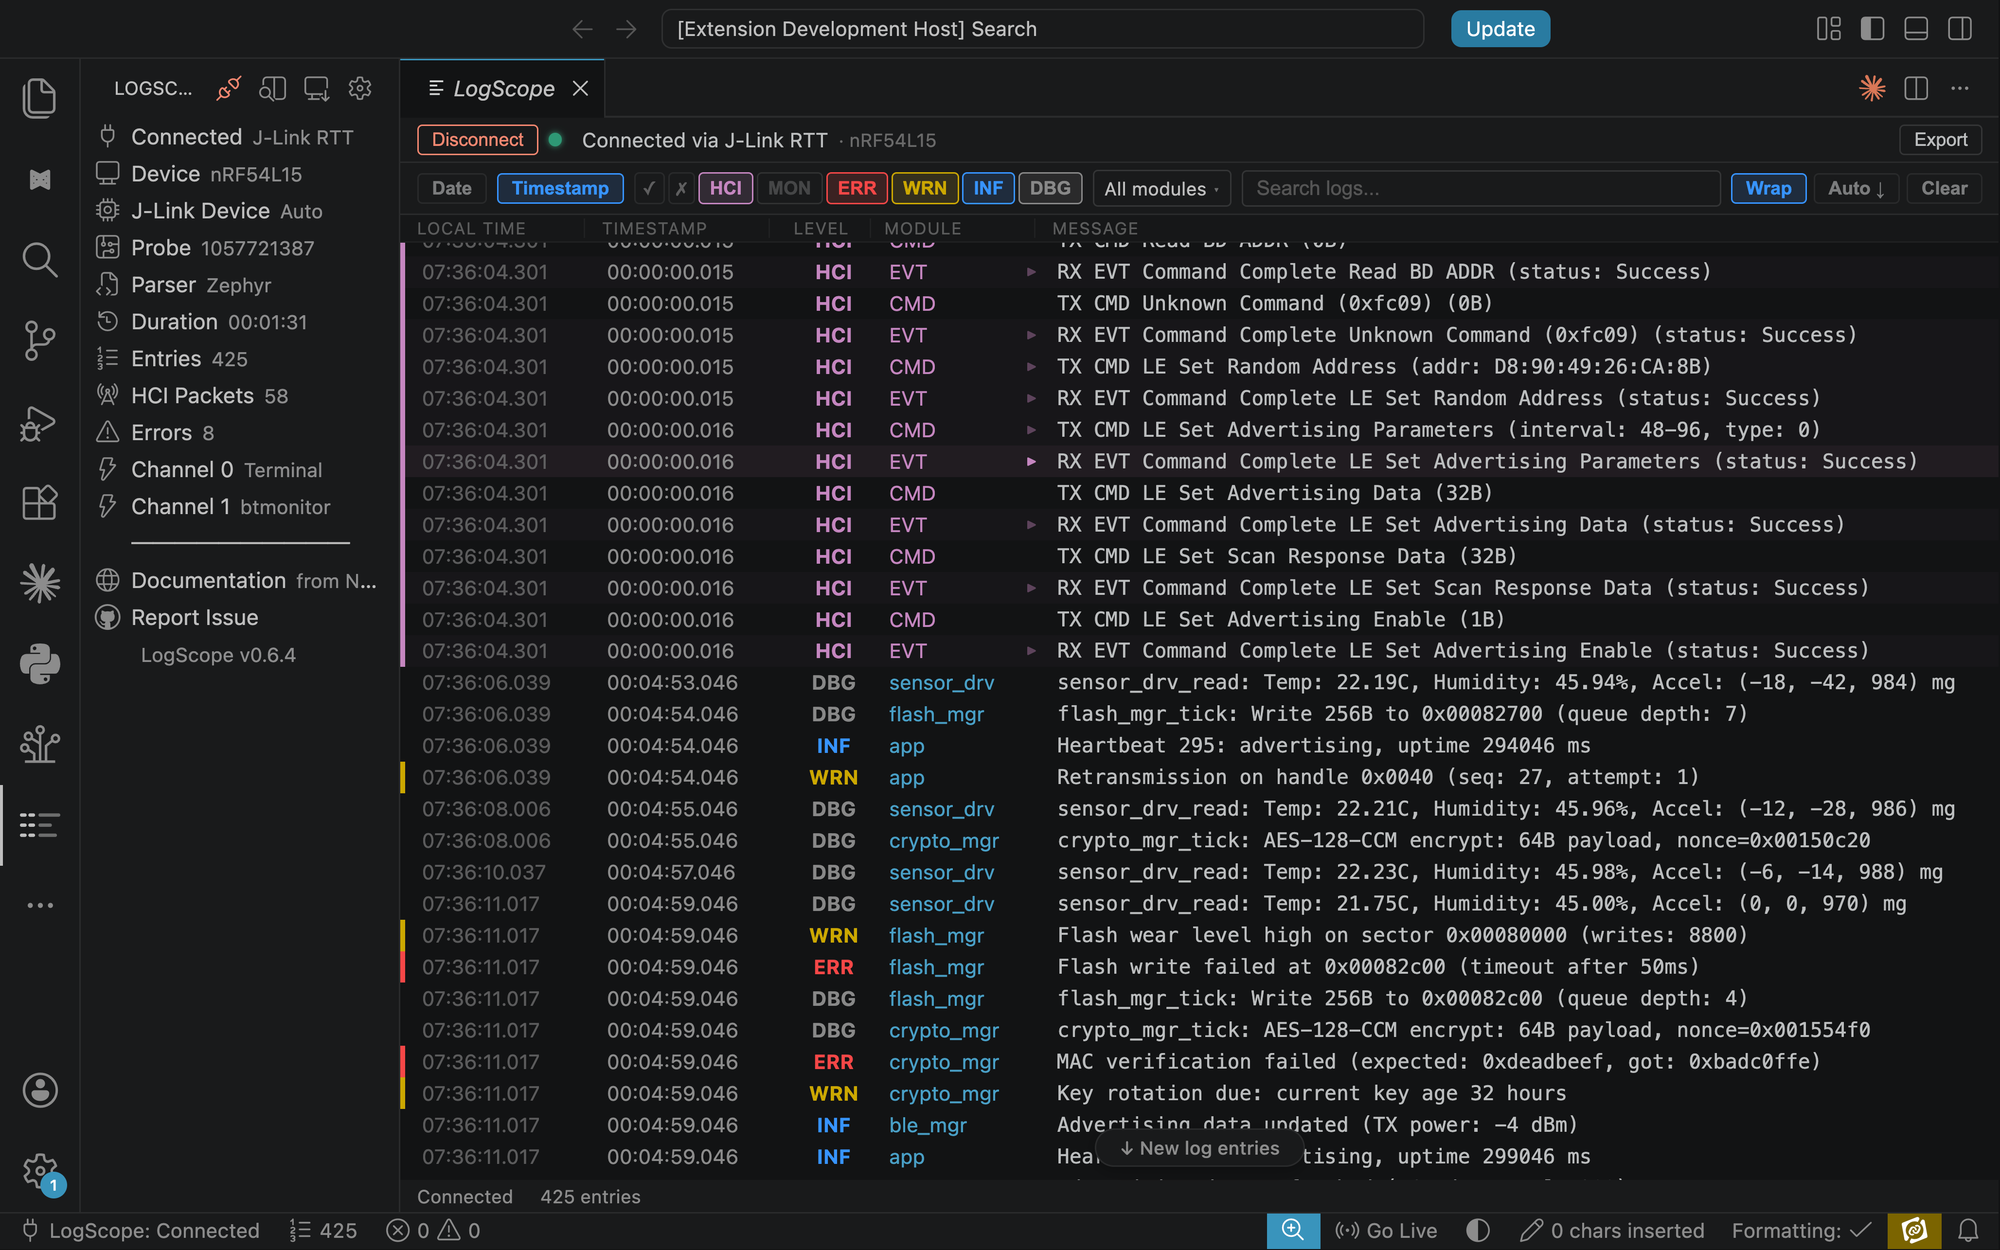Image resolution: width=2000 pixels, height=1250 pixels.
Task: Open the Explorer view in activity bar
Action: [x=40, y=98]
